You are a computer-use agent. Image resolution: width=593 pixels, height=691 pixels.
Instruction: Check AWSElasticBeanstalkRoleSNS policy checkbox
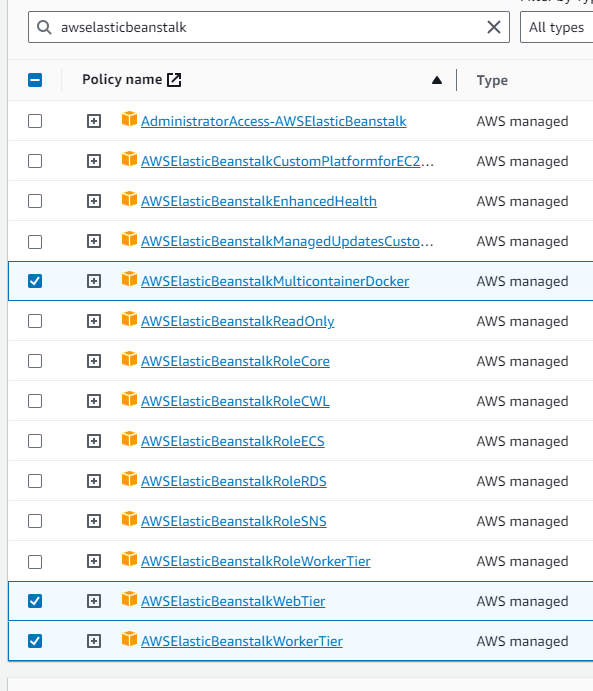coord(35,521)
